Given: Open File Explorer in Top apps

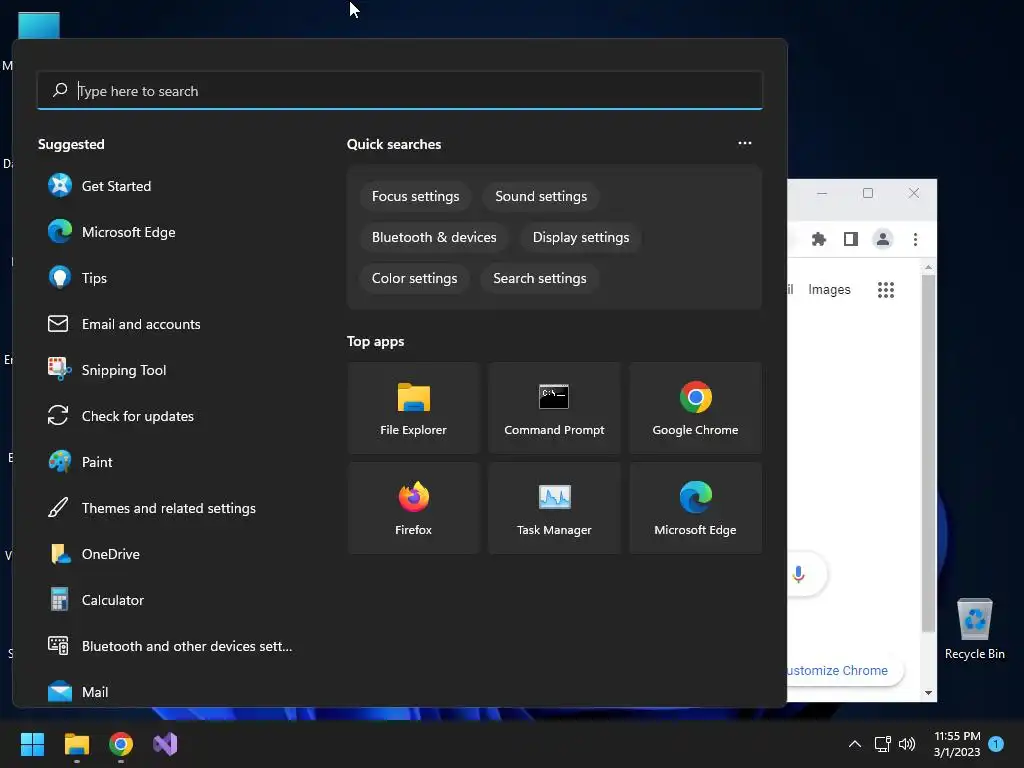Looking at the screenshot, I should point(413,408).
